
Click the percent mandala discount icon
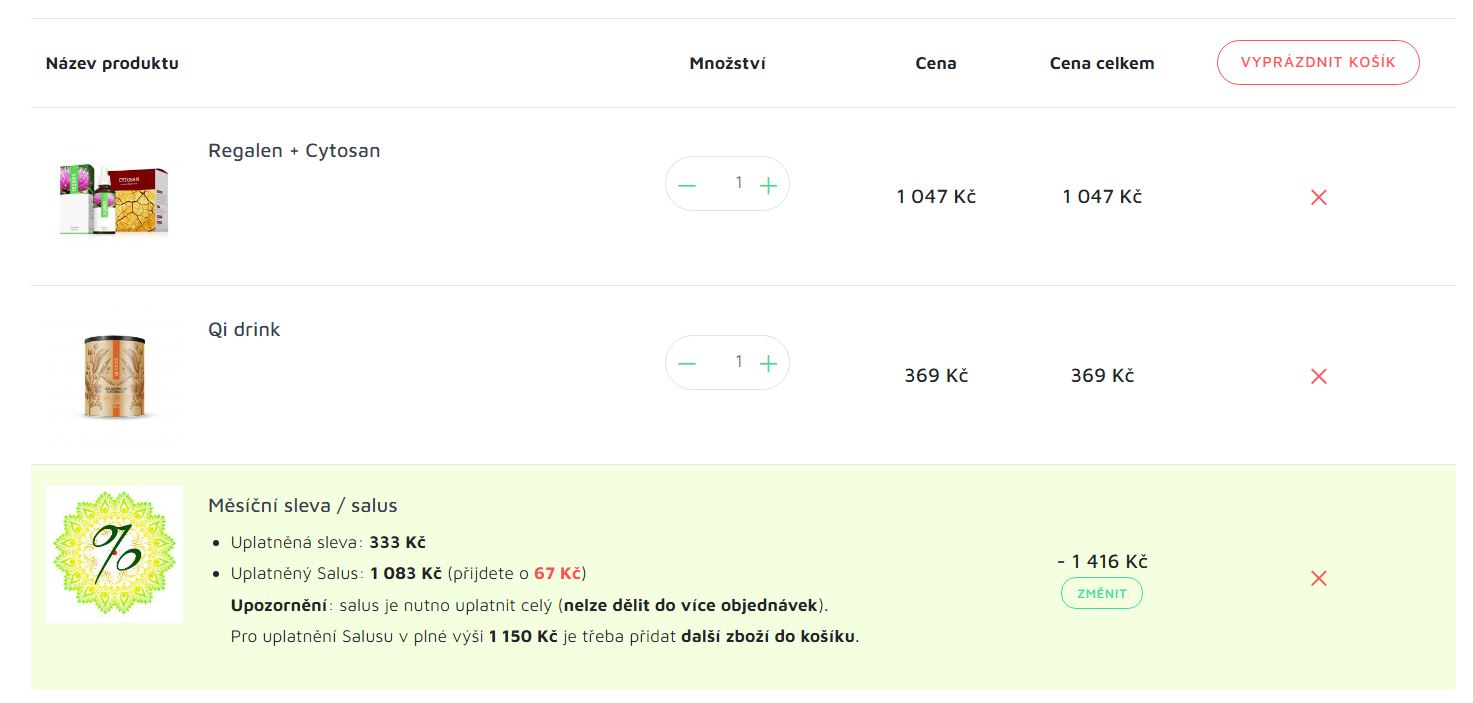[x=114, y=554]
